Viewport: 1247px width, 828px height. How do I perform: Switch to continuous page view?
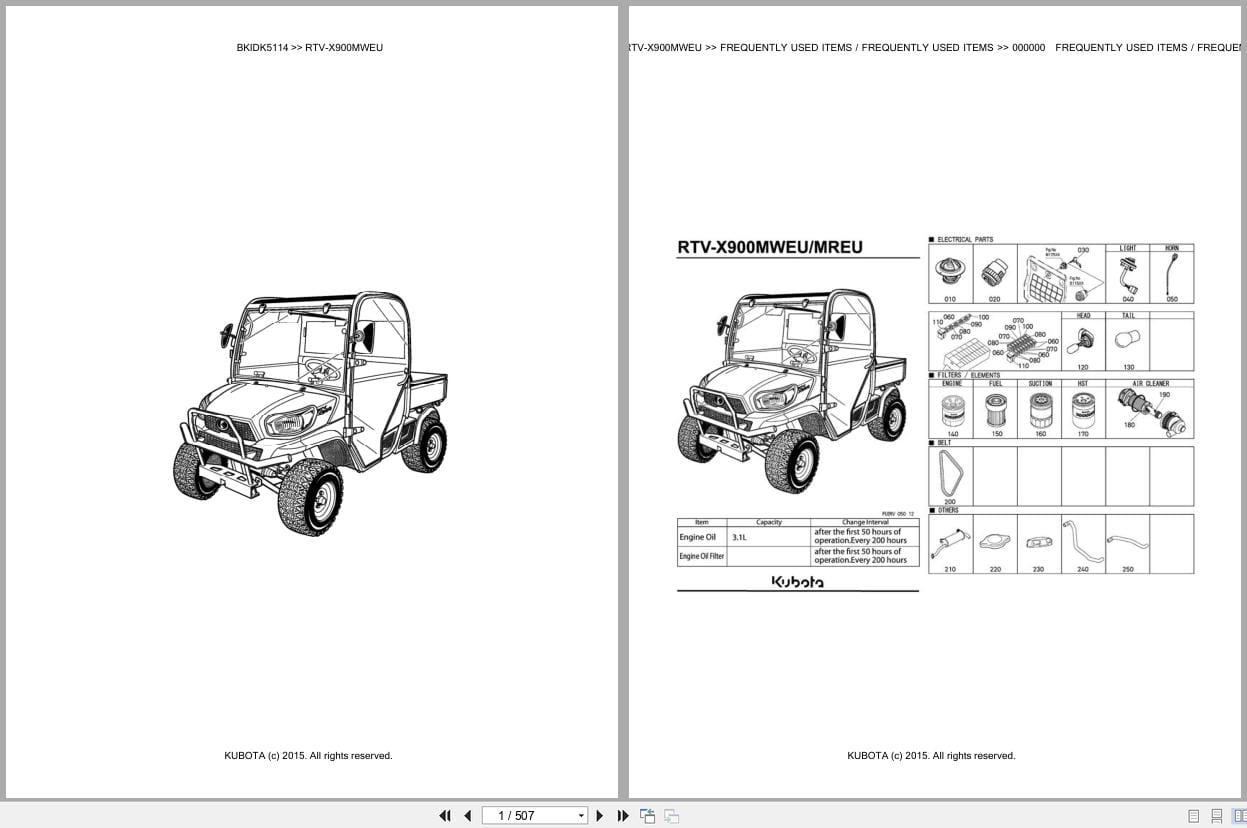(x=1216, y=816)
